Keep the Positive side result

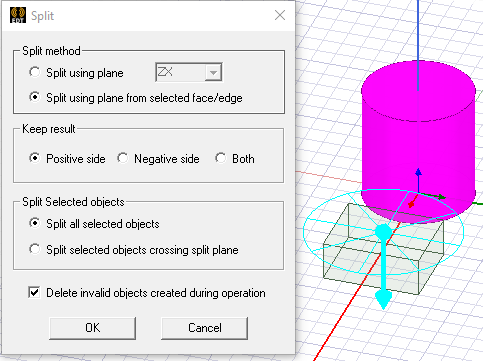coord(35,158)
